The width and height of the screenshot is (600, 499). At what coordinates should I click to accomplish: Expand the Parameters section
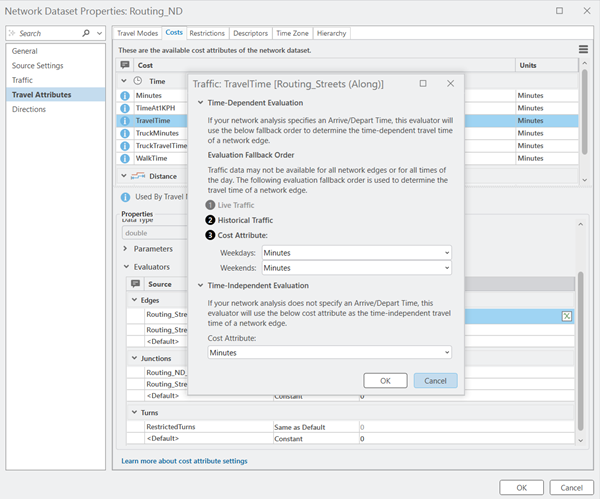[125, 248]
